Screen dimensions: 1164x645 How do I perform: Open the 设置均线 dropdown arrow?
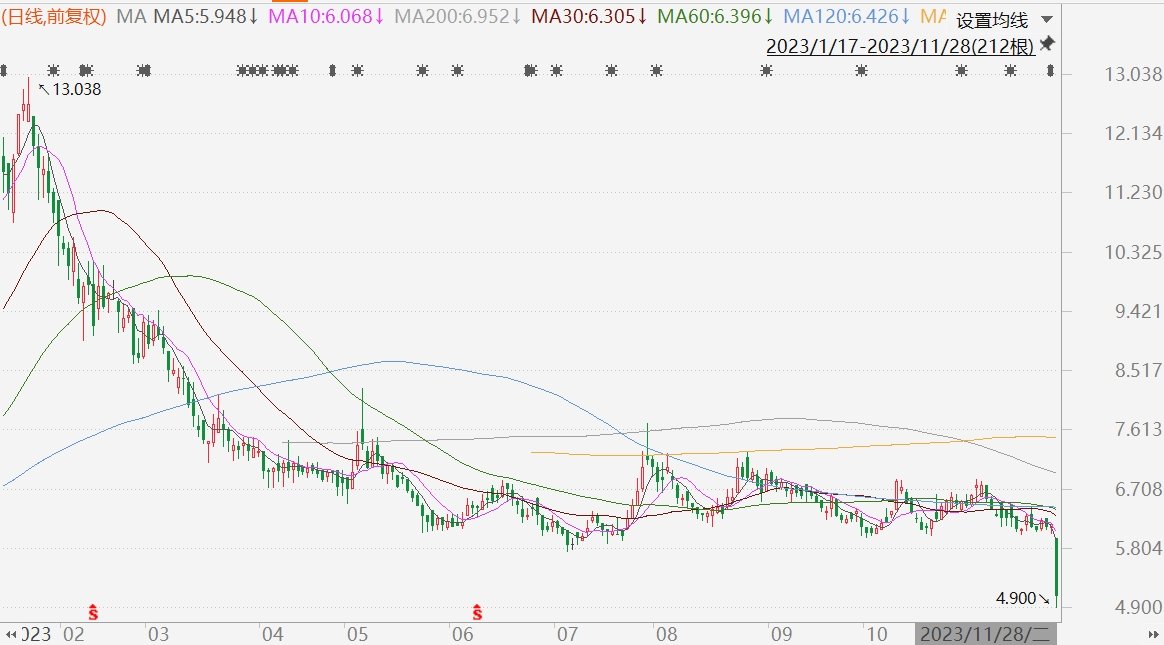[1046, 20]
